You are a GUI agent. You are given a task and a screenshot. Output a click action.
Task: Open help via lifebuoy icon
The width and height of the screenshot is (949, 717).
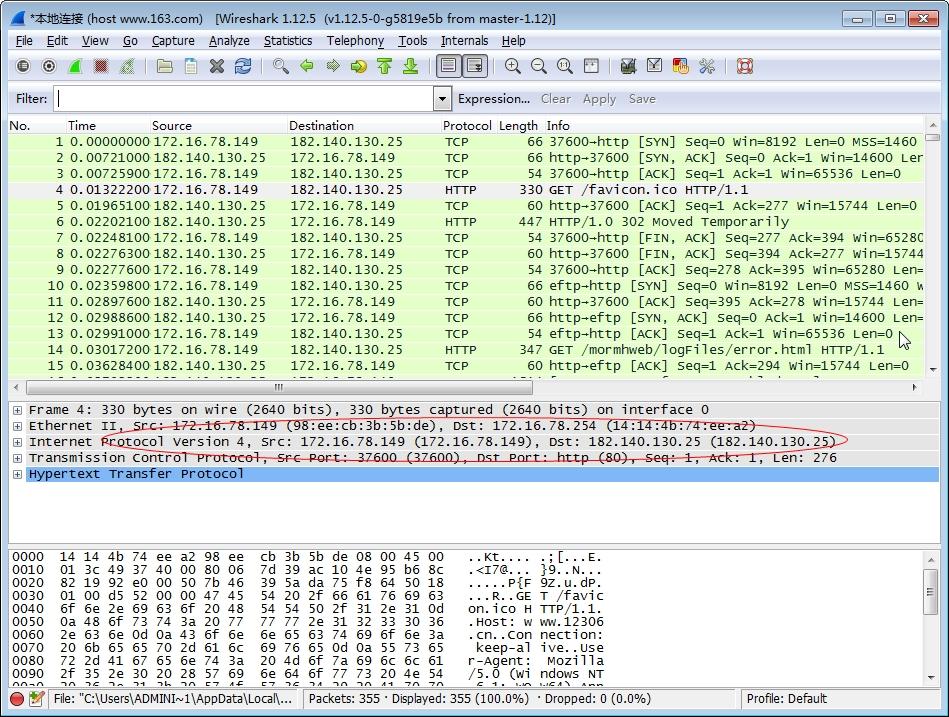[744, 66]
